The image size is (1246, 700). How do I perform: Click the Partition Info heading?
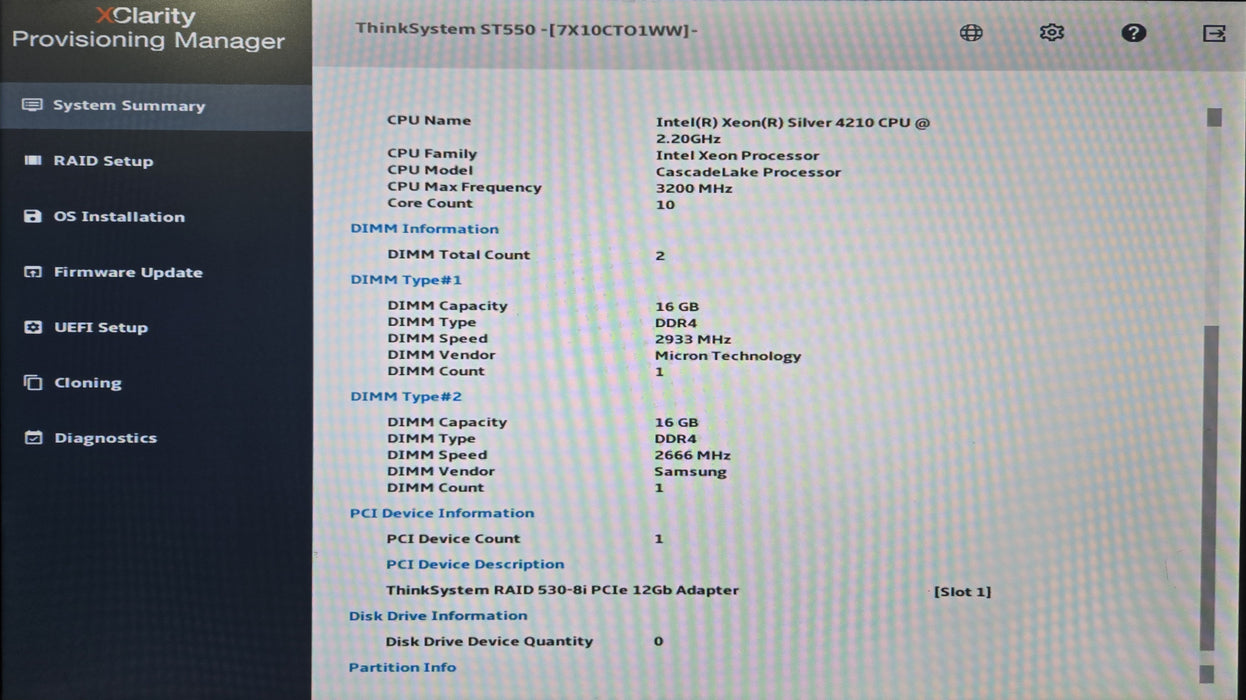click(x=402, y=667)
